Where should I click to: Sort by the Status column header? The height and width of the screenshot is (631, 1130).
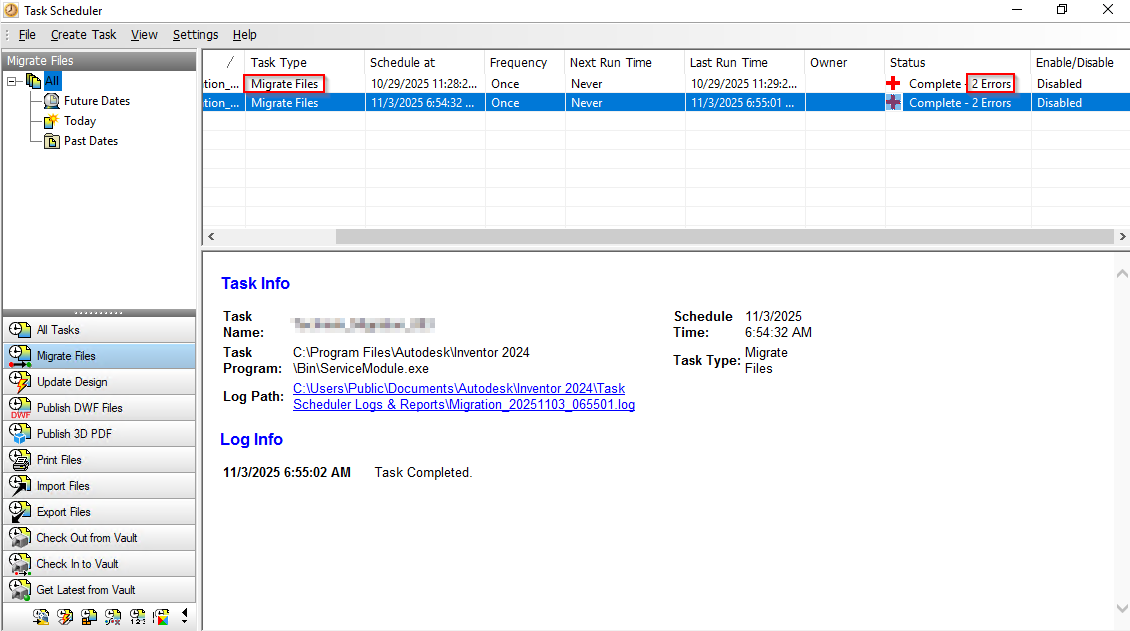pos(958,63)
